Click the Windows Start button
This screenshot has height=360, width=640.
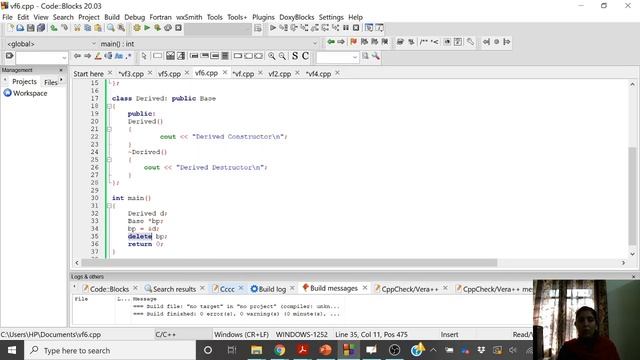[12, 350]
